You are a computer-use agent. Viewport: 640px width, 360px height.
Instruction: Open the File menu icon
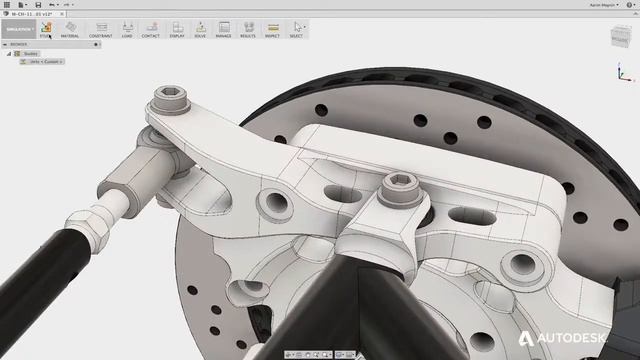[x=21, y=5]
